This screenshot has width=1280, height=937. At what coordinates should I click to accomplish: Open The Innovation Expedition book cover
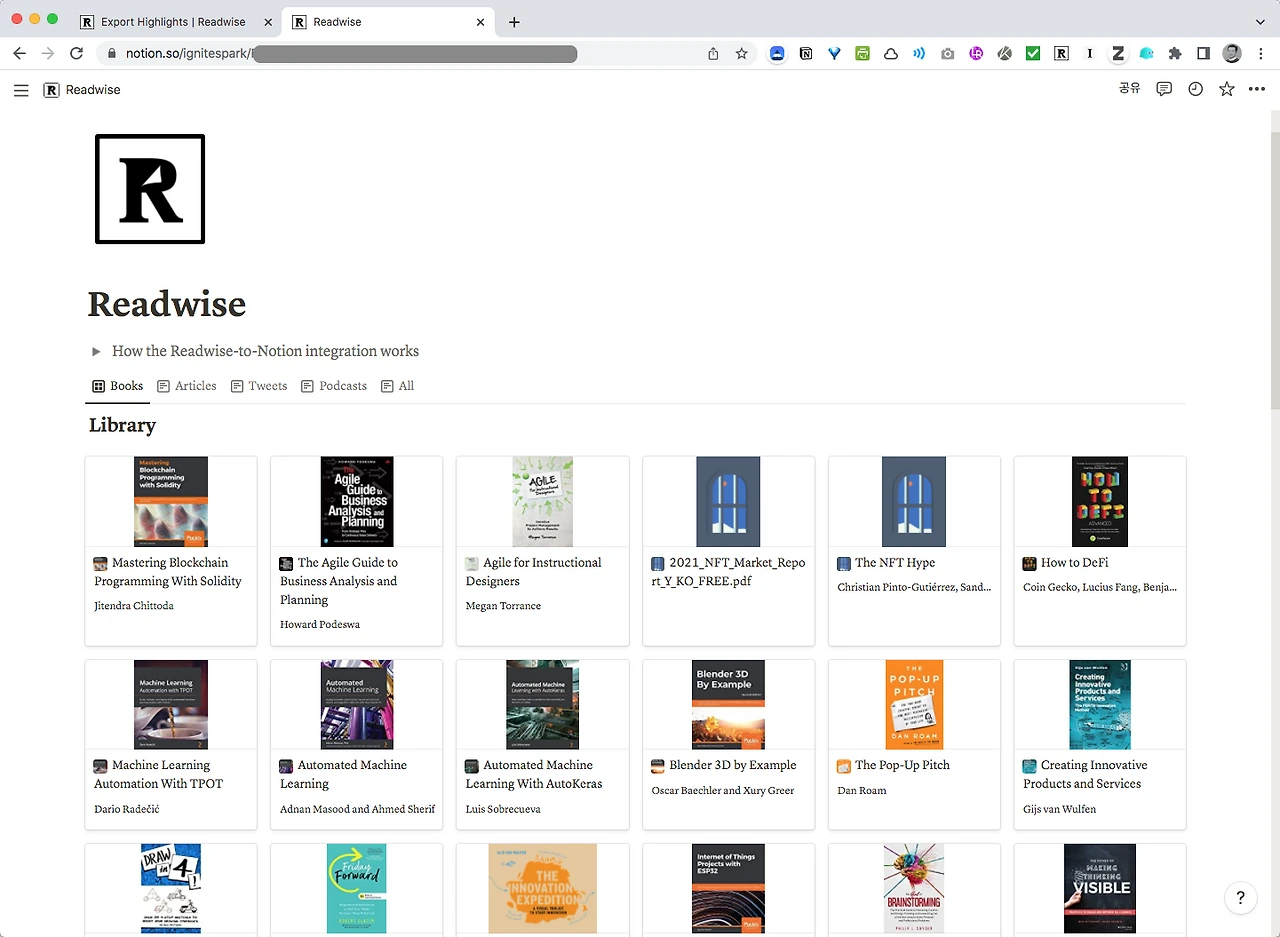click(543, 888)
